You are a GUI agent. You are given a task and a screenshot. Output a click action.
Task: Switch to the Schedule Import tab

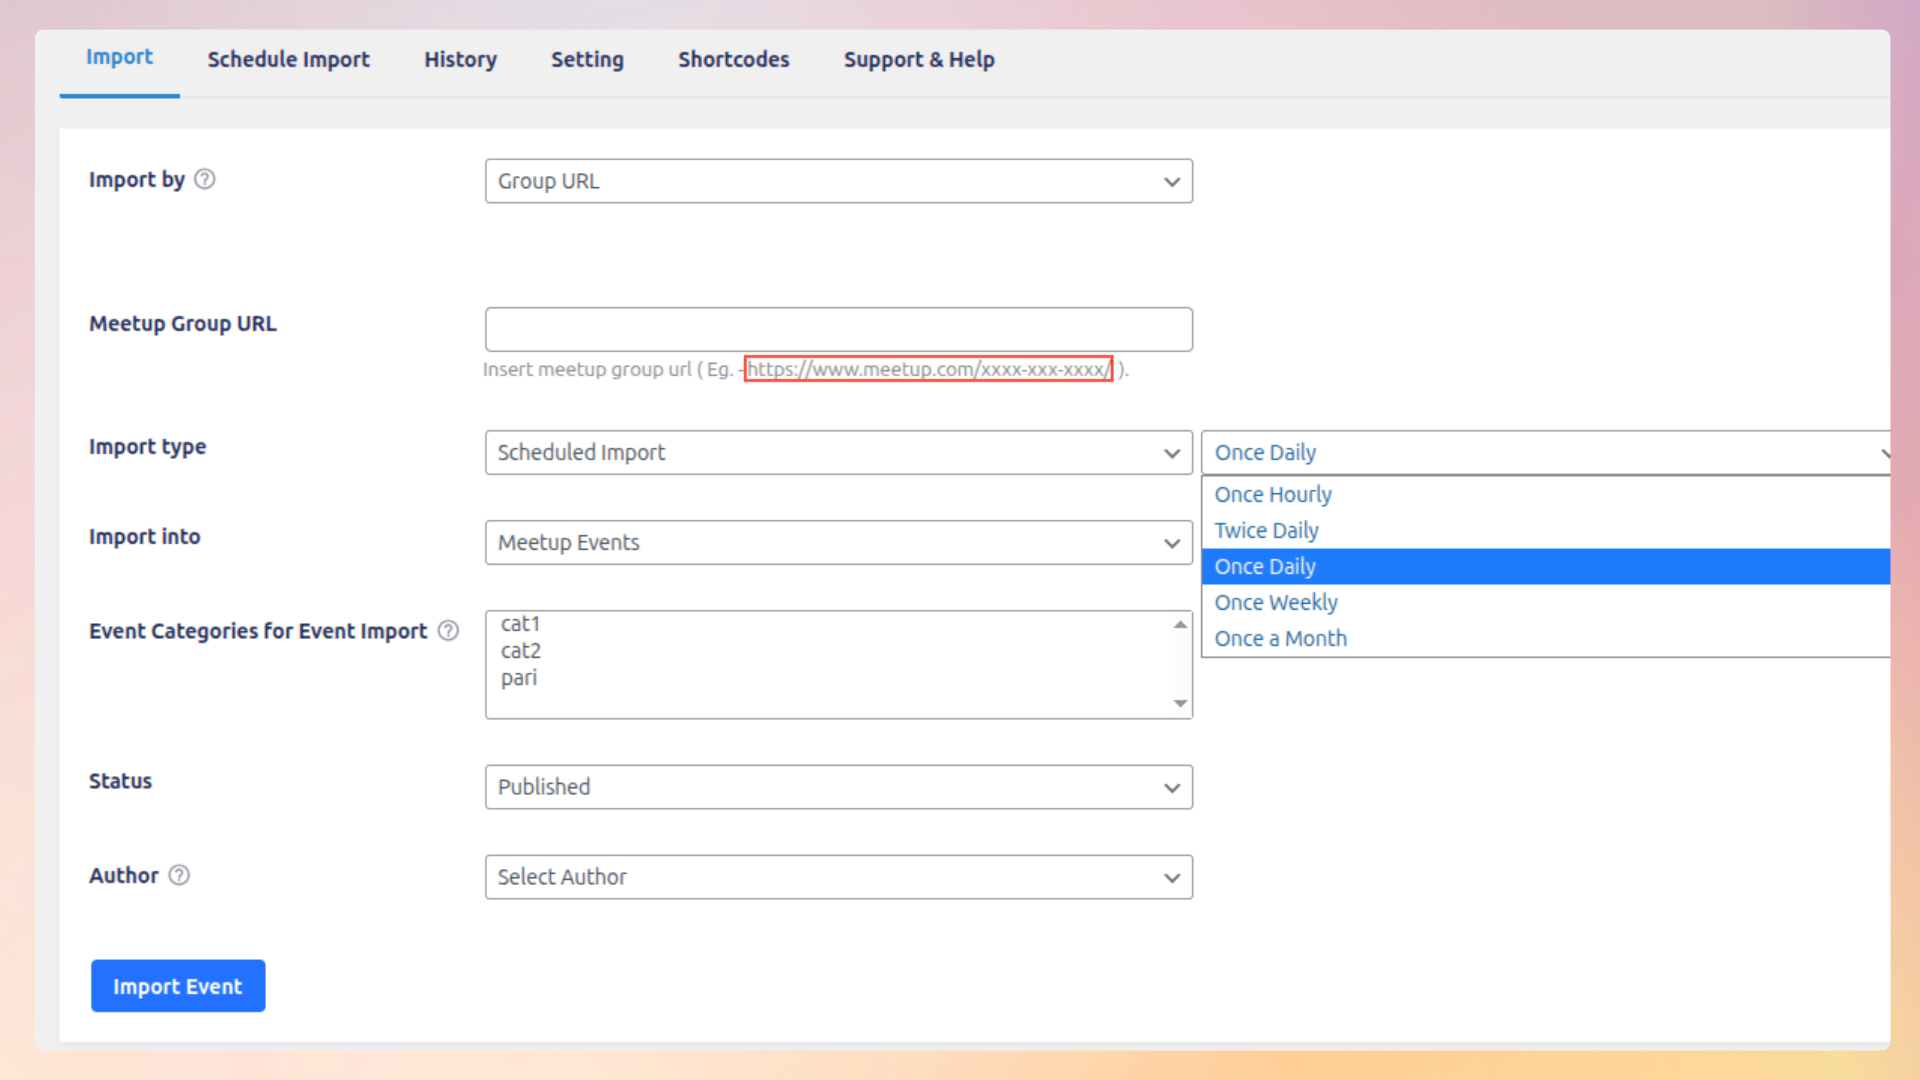point(288,59)
